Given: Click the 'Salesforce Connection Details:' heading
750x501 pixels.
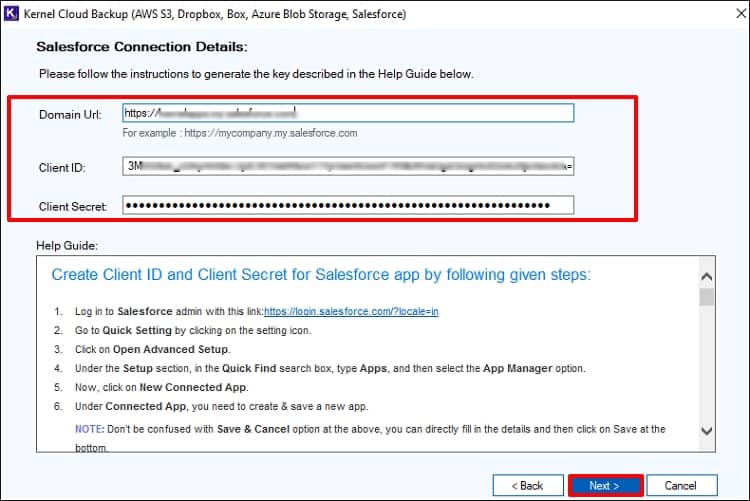Looking at the screenshot, I should pyautogui.click(x=142, y=47).
